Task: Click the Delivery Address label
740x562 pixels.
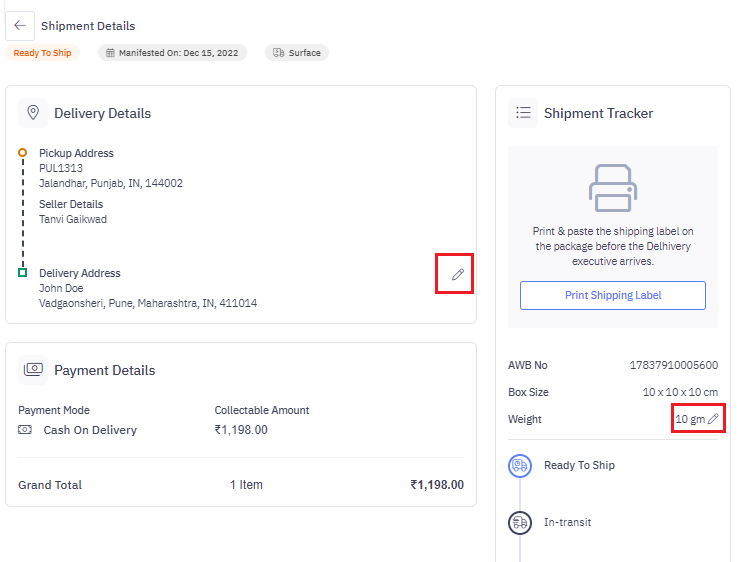Action: [x=80, y=273]
